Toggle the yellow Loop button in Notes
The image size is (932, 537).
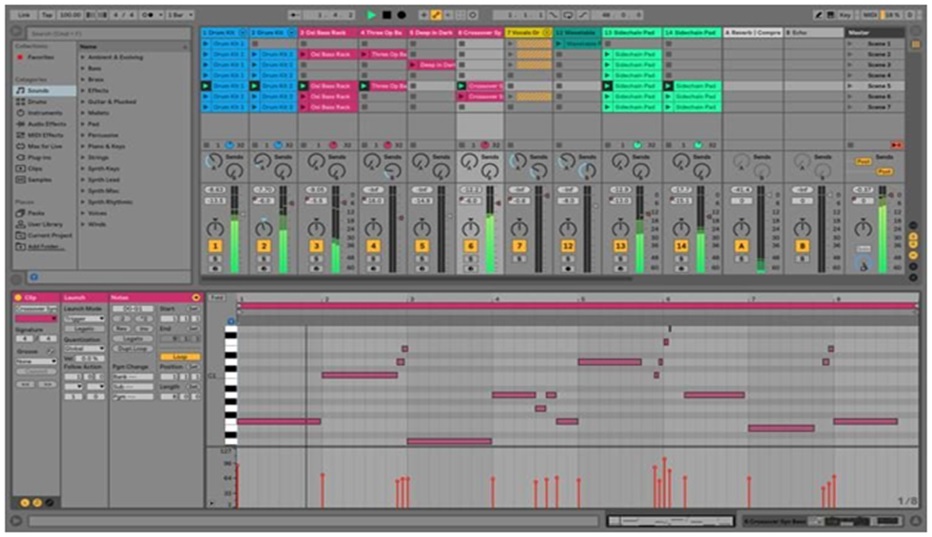coord(180,357)
